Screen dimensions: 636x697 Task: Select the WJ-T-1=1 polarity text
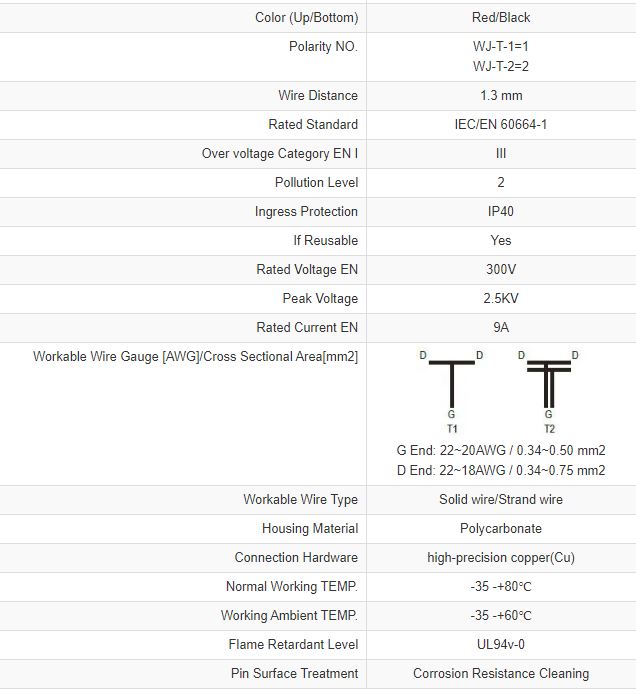coord(501,47)
